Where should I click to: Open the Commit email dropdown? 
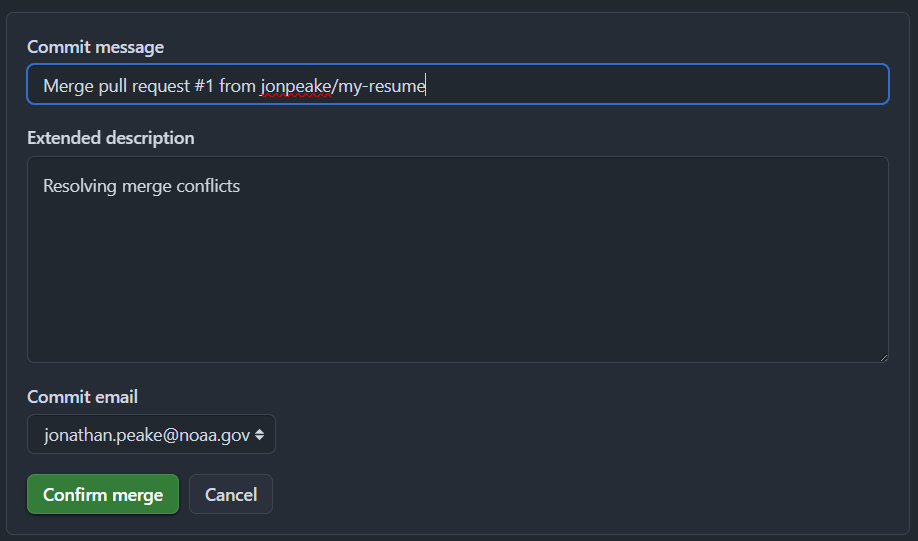click(x=151, y=434)
